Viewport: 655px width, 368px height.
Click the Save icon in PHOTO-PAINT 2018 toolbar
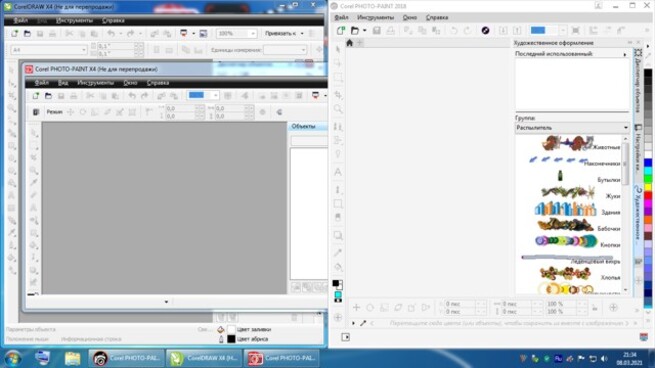click(376, 30)
